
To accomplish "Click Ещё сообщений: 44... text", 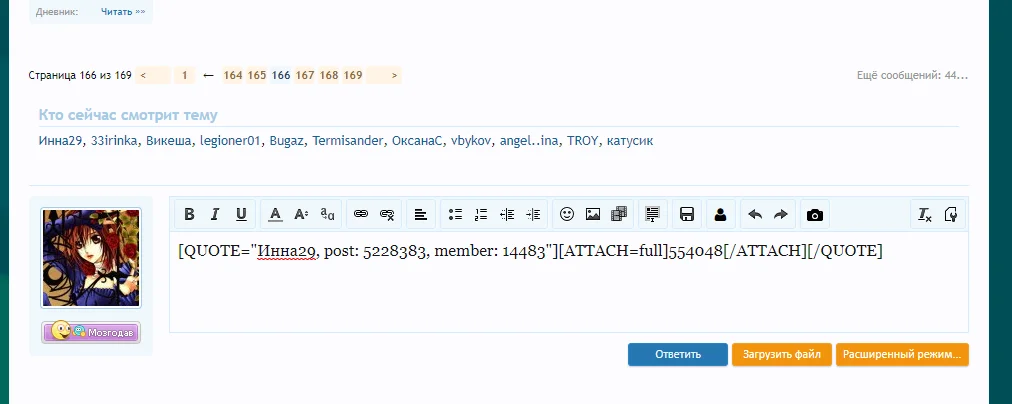I will pyautogui.click(x=912, y=76).
